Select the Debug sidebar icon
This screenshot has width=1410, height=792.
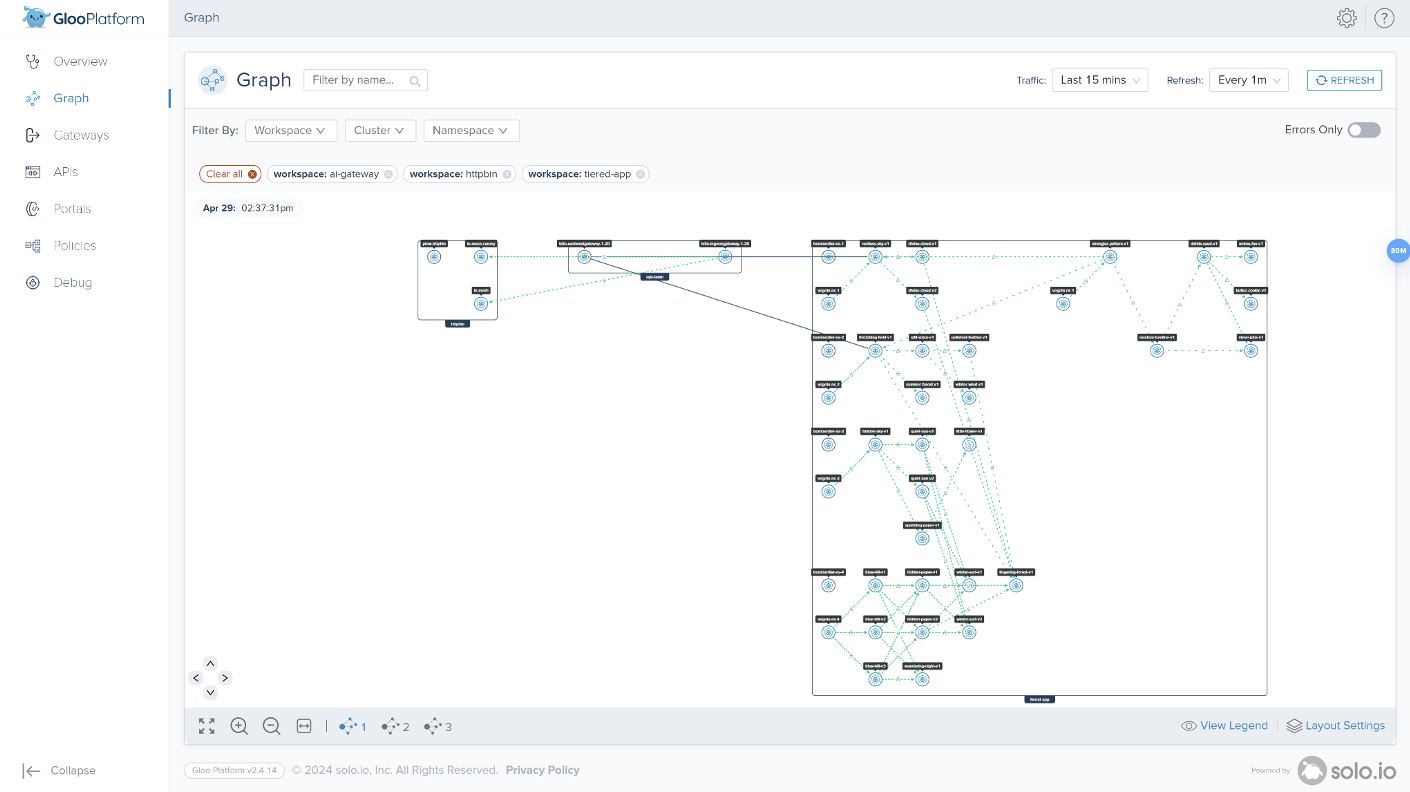(x=32, y=282)
